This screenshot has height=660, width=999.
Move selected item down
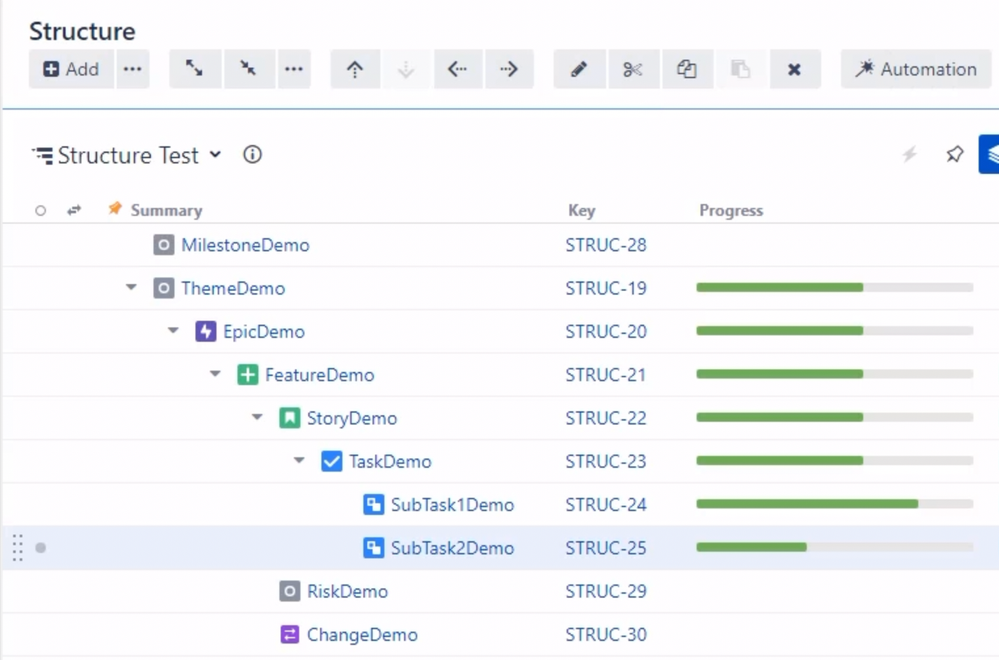pos(406,69)
